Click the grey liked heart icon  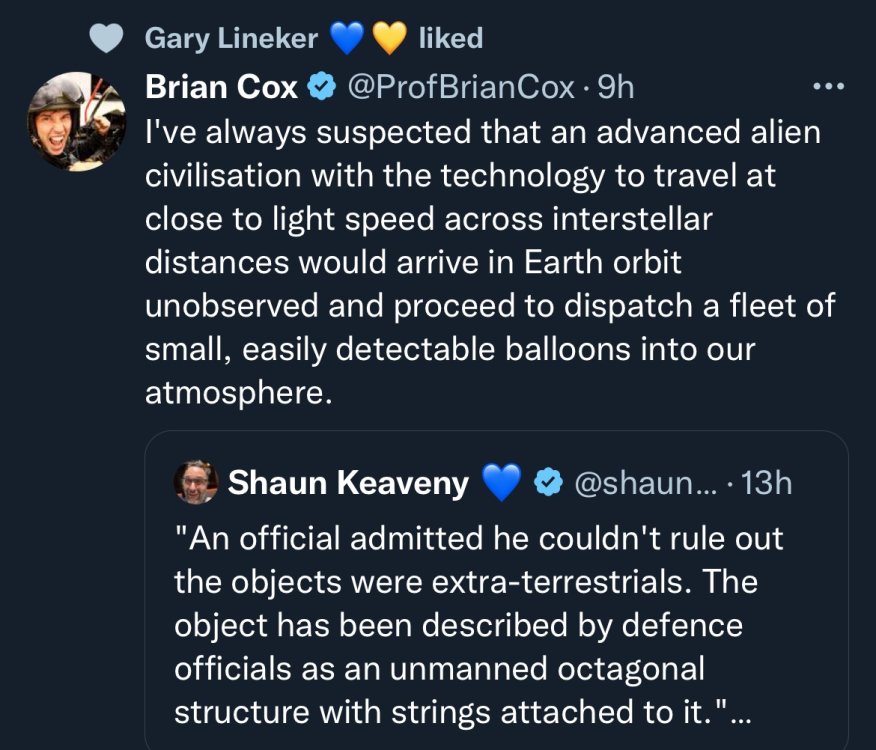106,39
